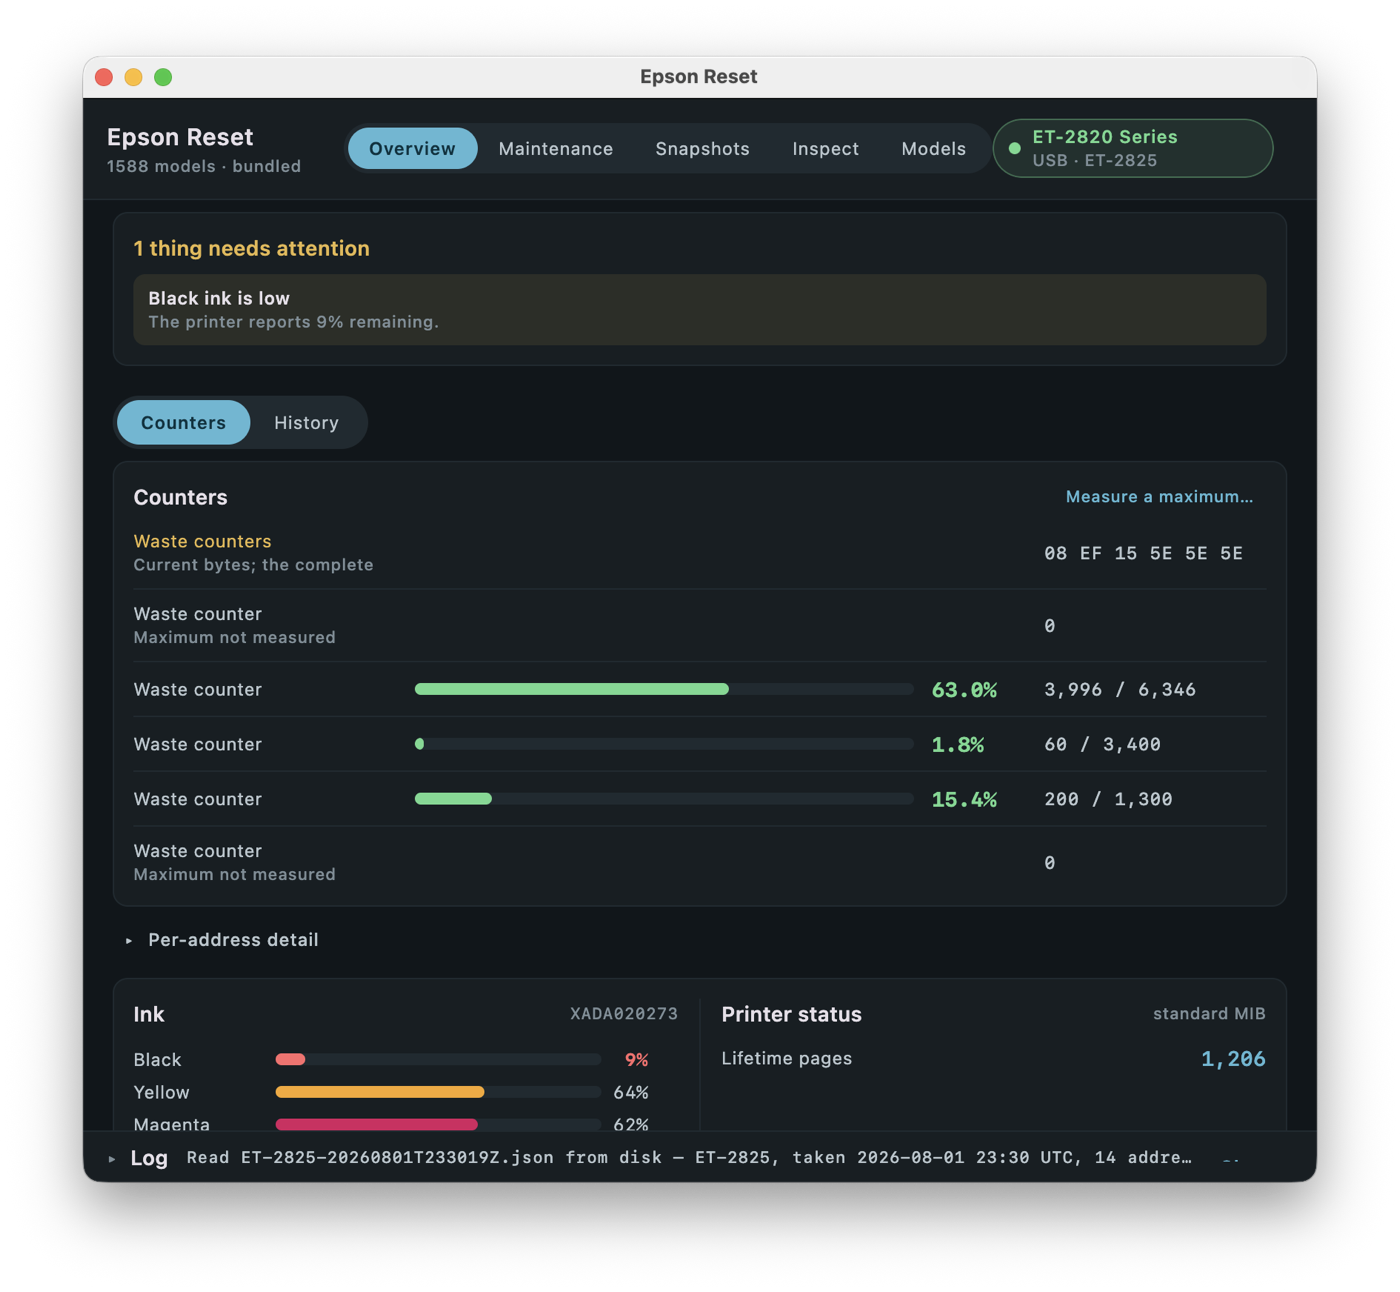The width and height of the screenshot is (1400, 1292).
Task: Click the "Black" ink row label
Action: pos(158,1060)
